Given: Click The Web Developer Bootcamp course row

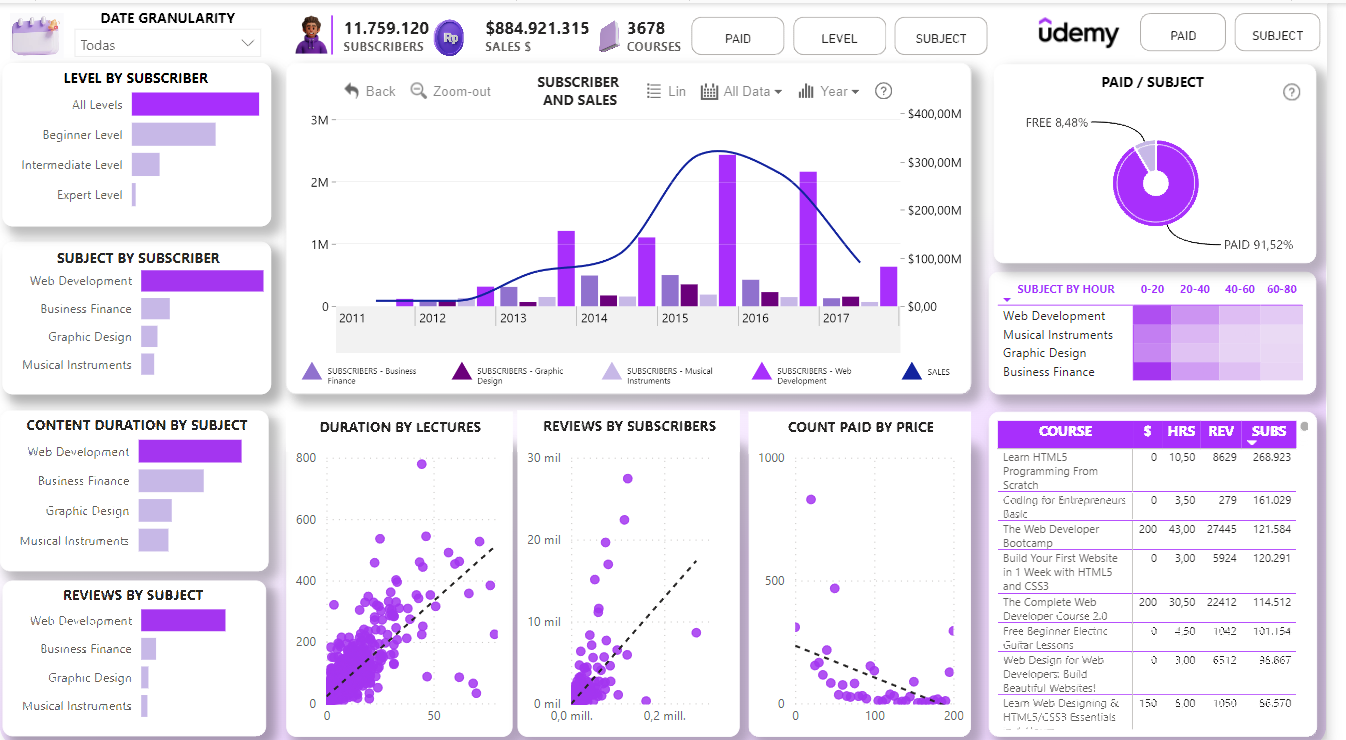Looking at the screenshot, I should click(x=1147, y=535).
